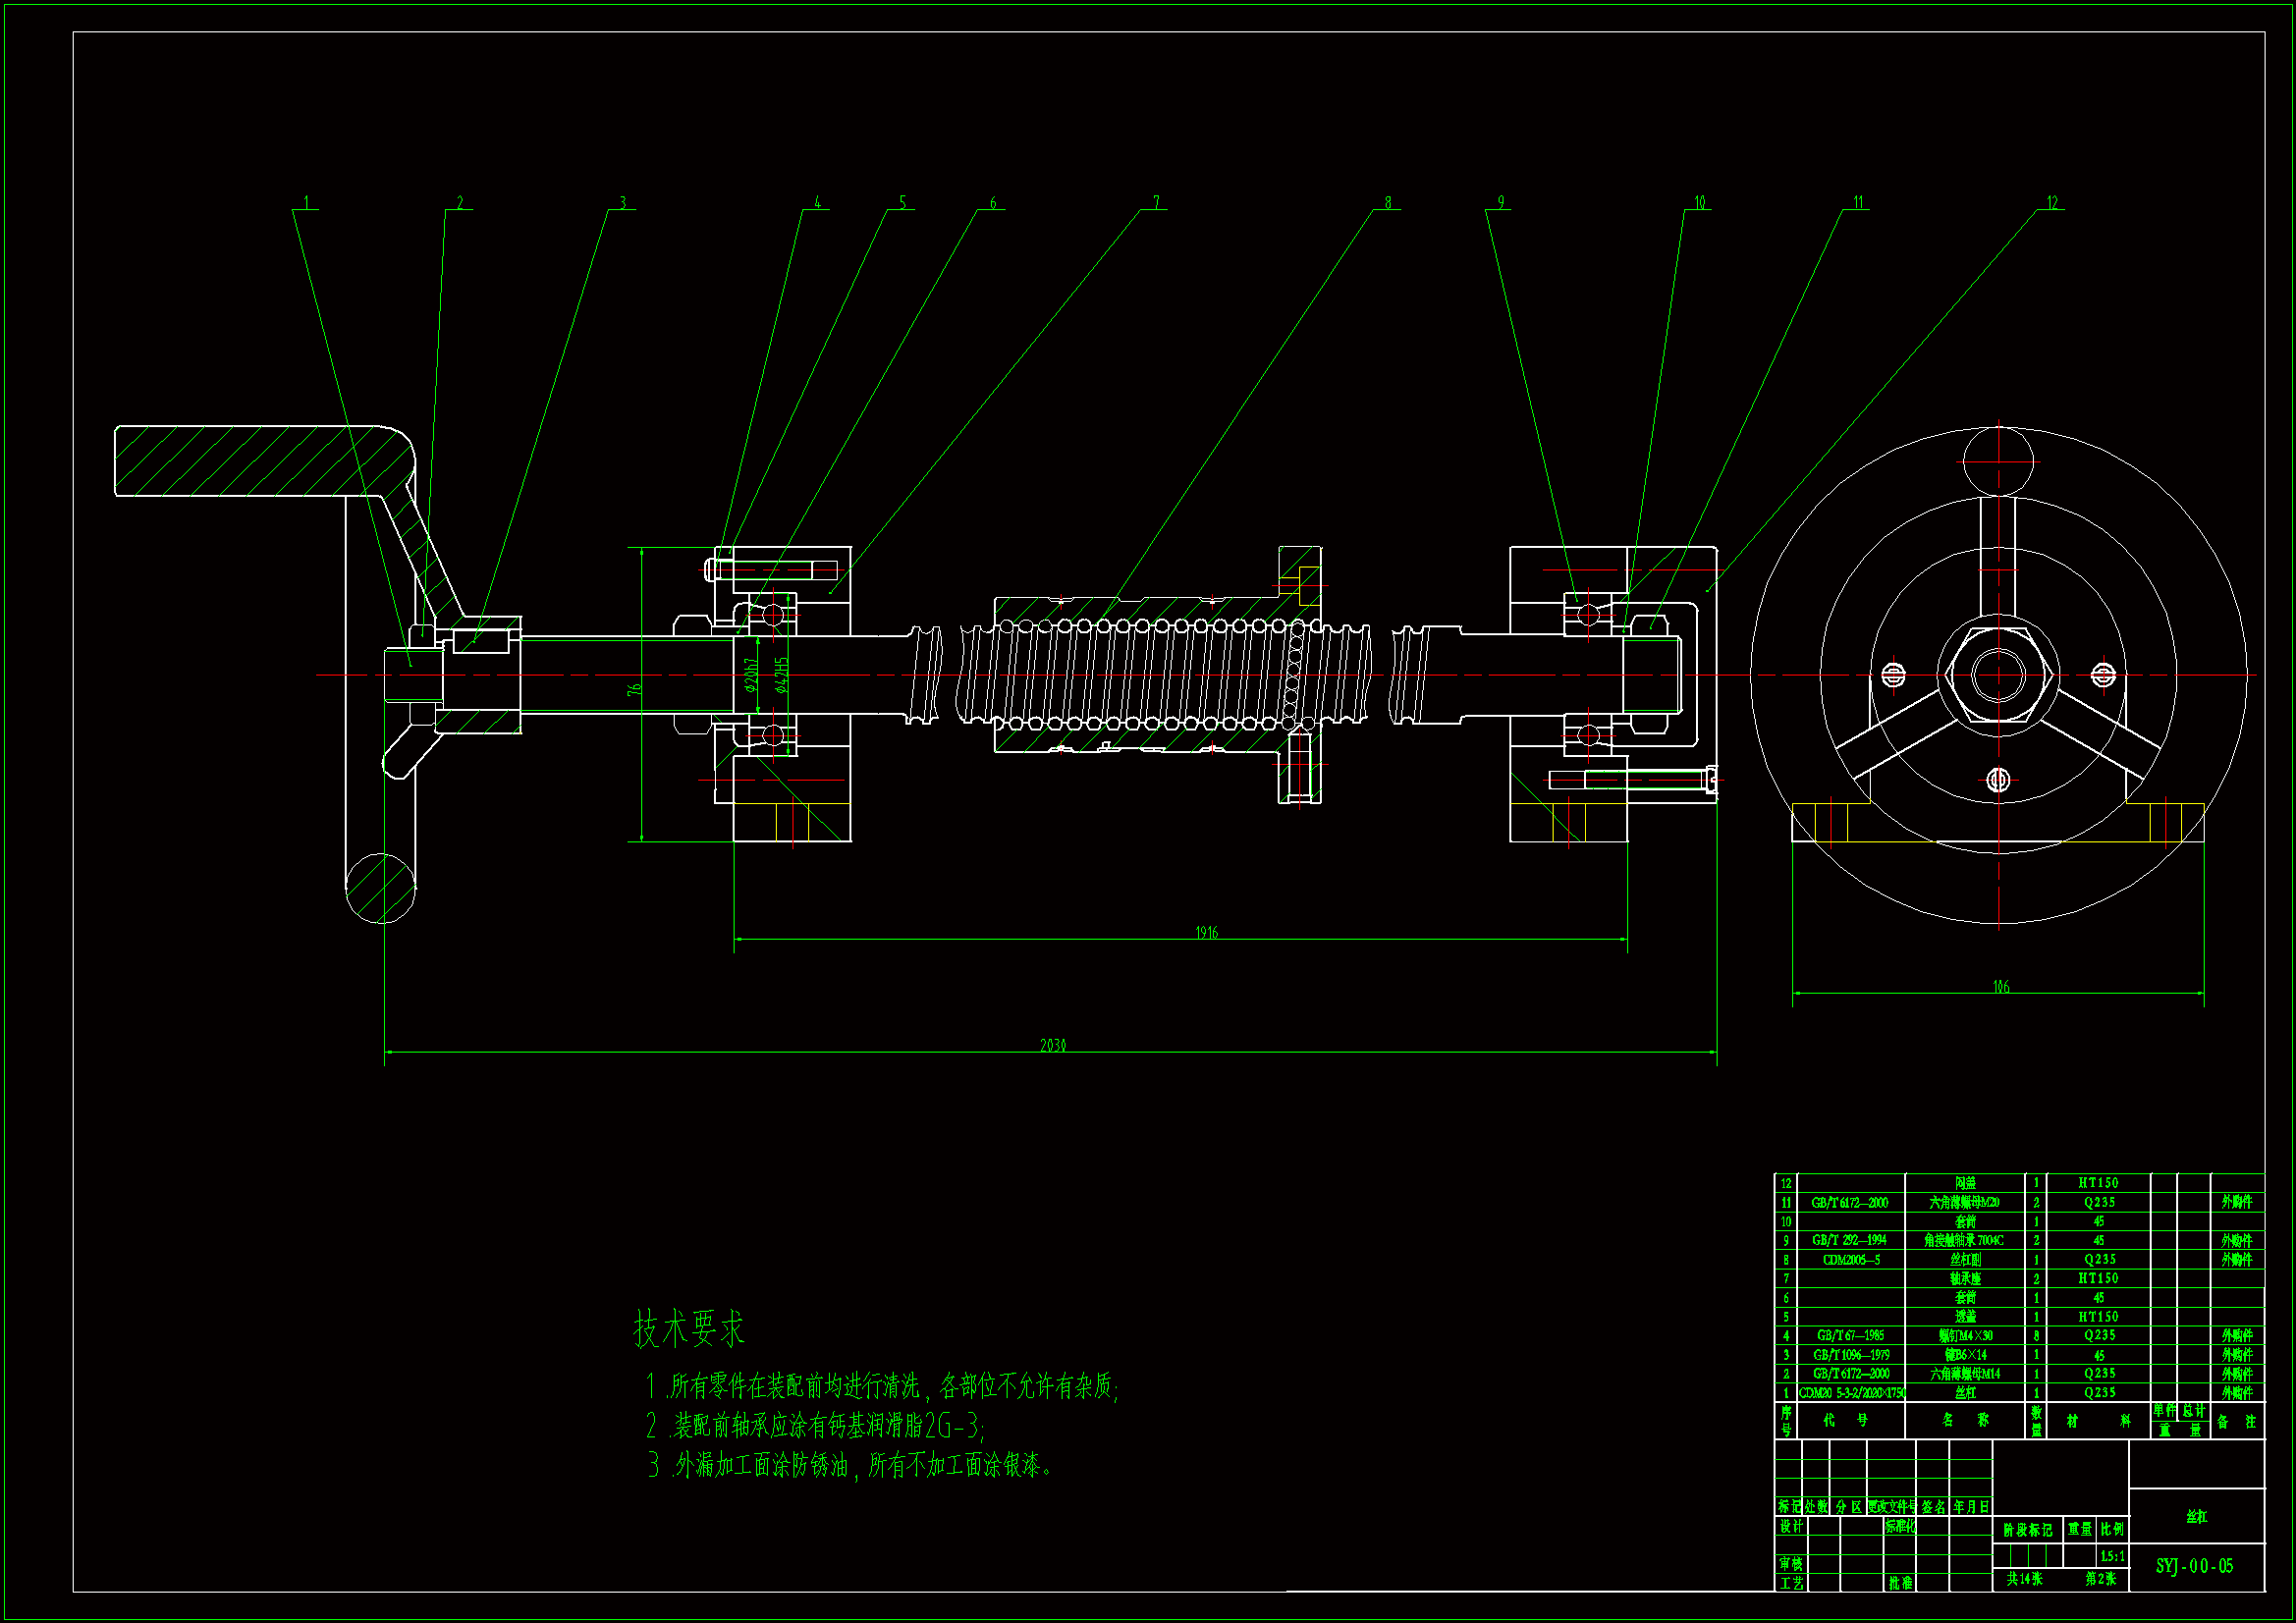This screenshot has width=2296, height=1623.
Task: Select drawing number SYJ-00-05 in title block
Action: pyautogui.click(x=2194, y=1566)
